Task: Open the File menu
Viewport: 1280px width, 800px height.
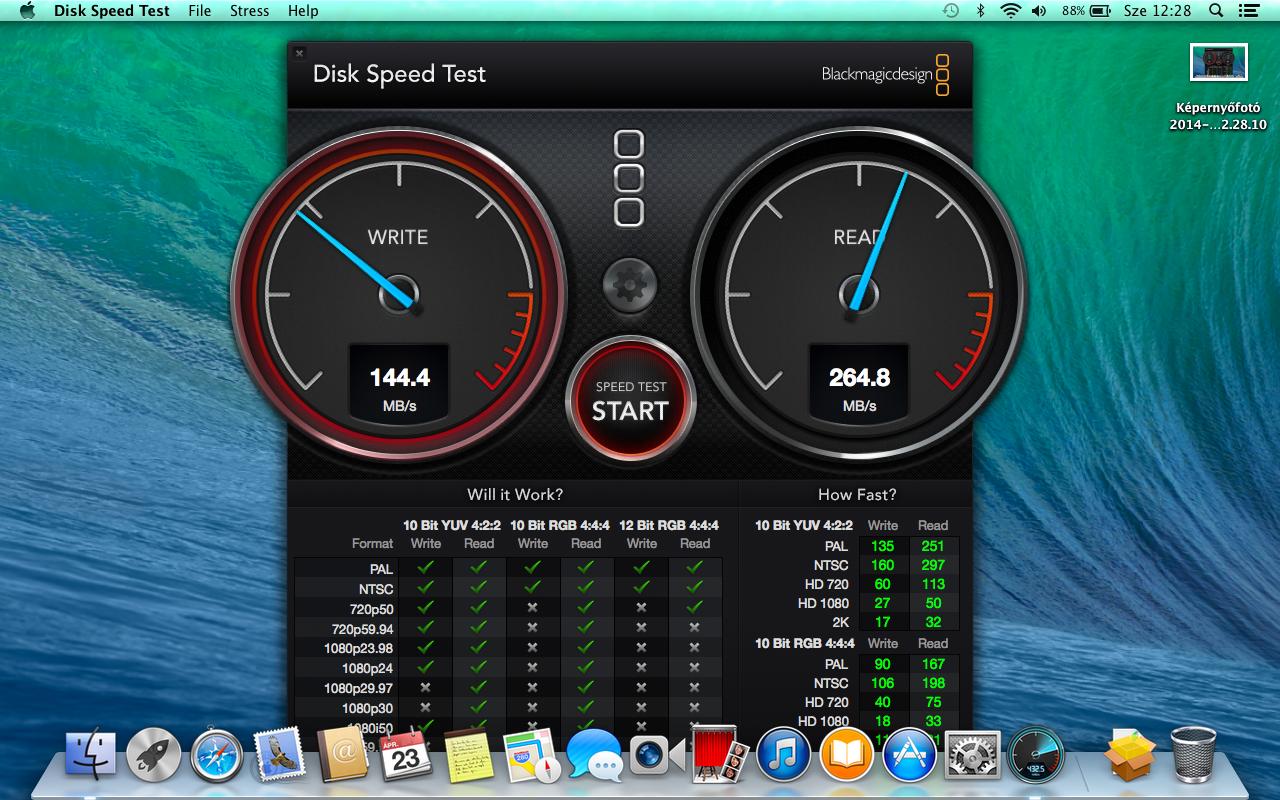Action: coord(200,11)
